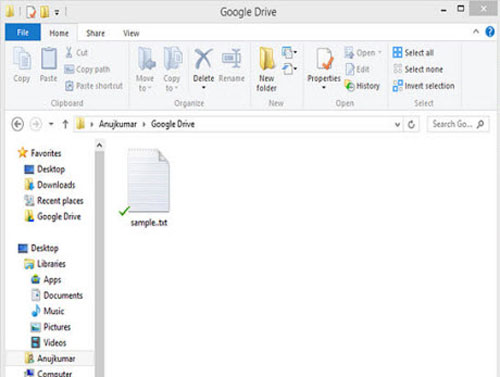Create a New folder
The height and width of the screenshot is (377, 500).
click(x=266, y=69)
